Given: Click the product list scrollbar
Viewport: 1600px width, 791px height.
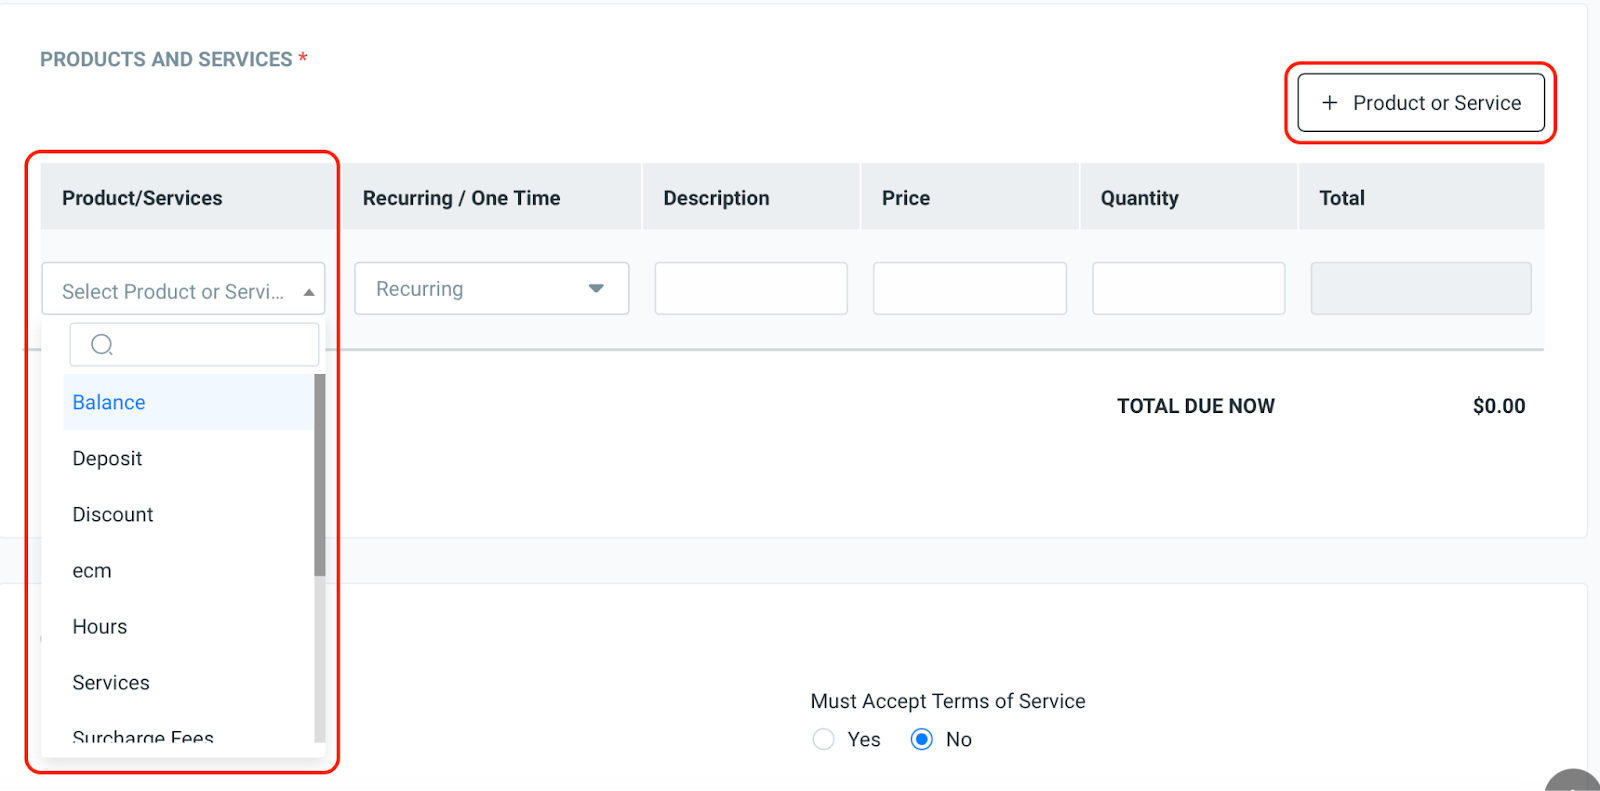Looking at the screenshot, I should pyautogui.click(x=320, y=476).
